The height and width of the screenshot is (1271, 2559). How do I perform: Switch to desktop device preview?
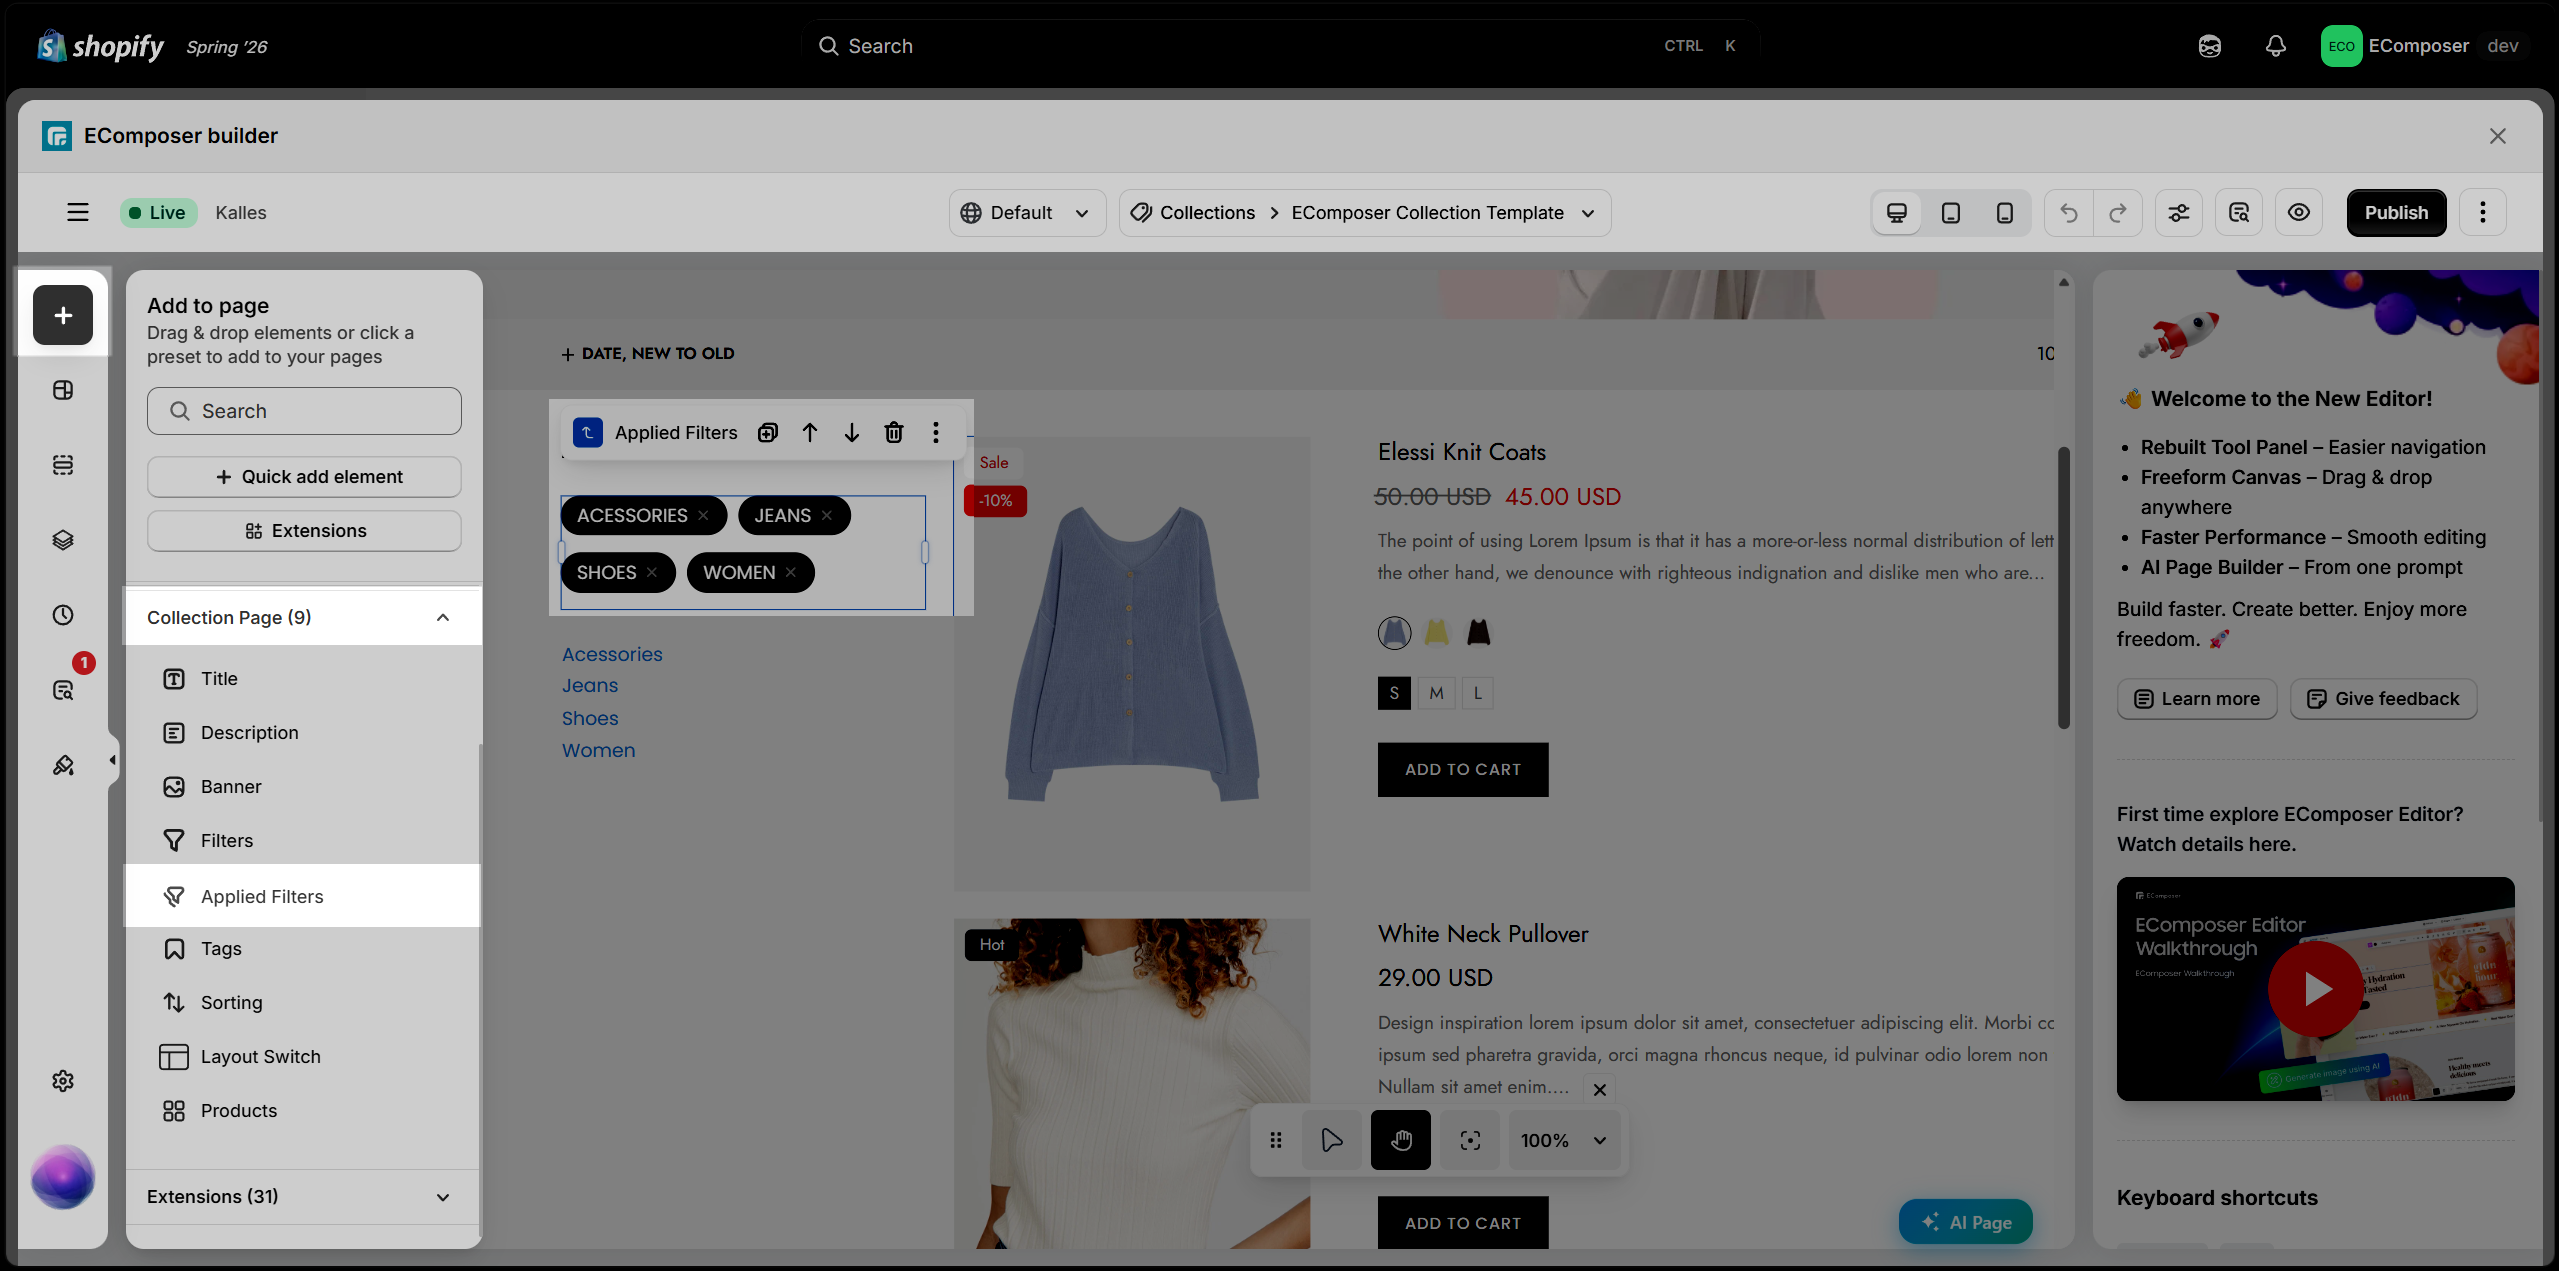coord(1896,212)
